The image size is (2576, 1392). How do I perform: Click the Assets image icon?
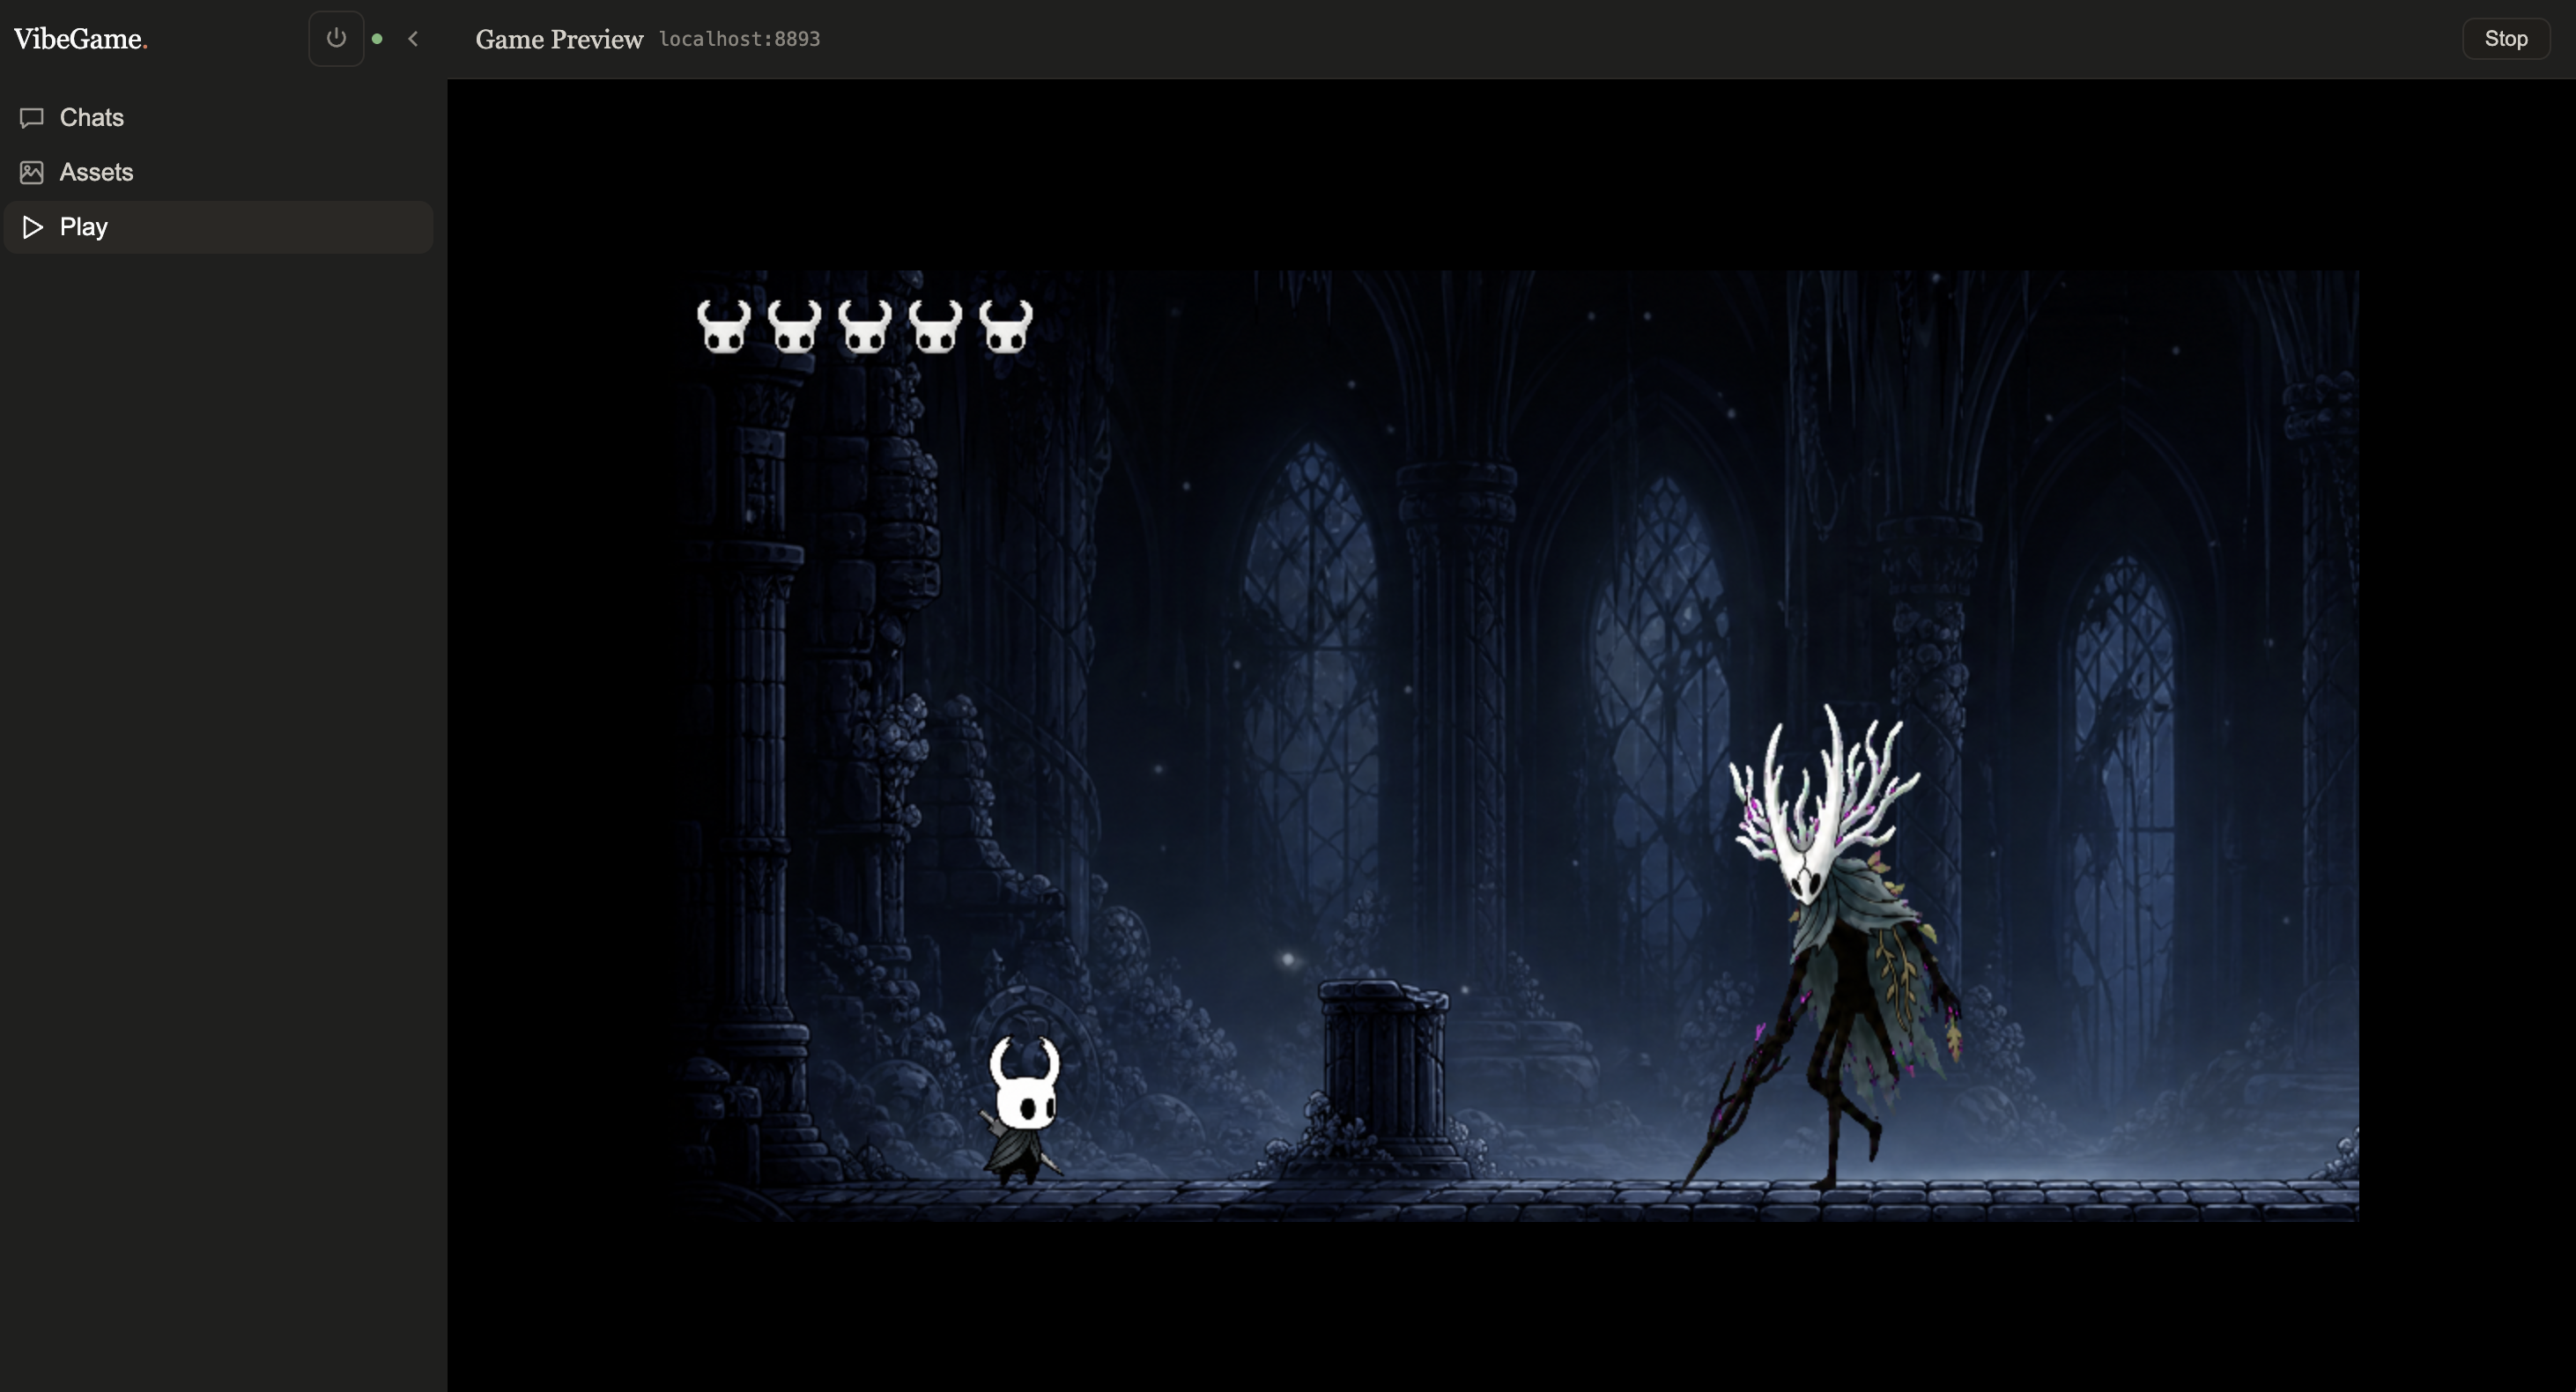click(x=32, y=172)
